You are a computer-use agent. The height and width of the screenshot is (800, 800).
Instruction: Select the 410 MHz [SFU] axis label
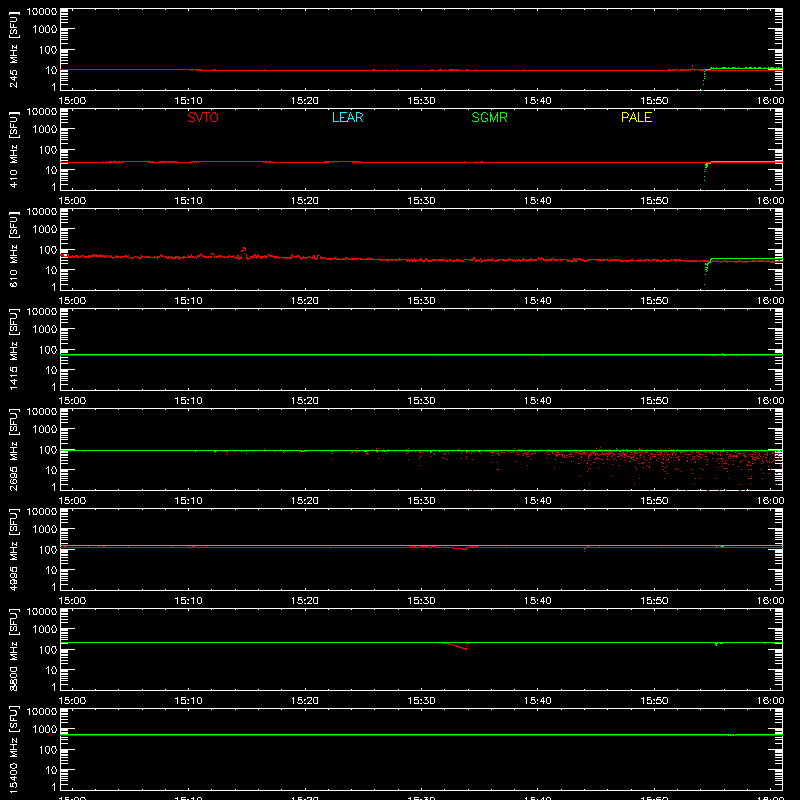point(14,149)
